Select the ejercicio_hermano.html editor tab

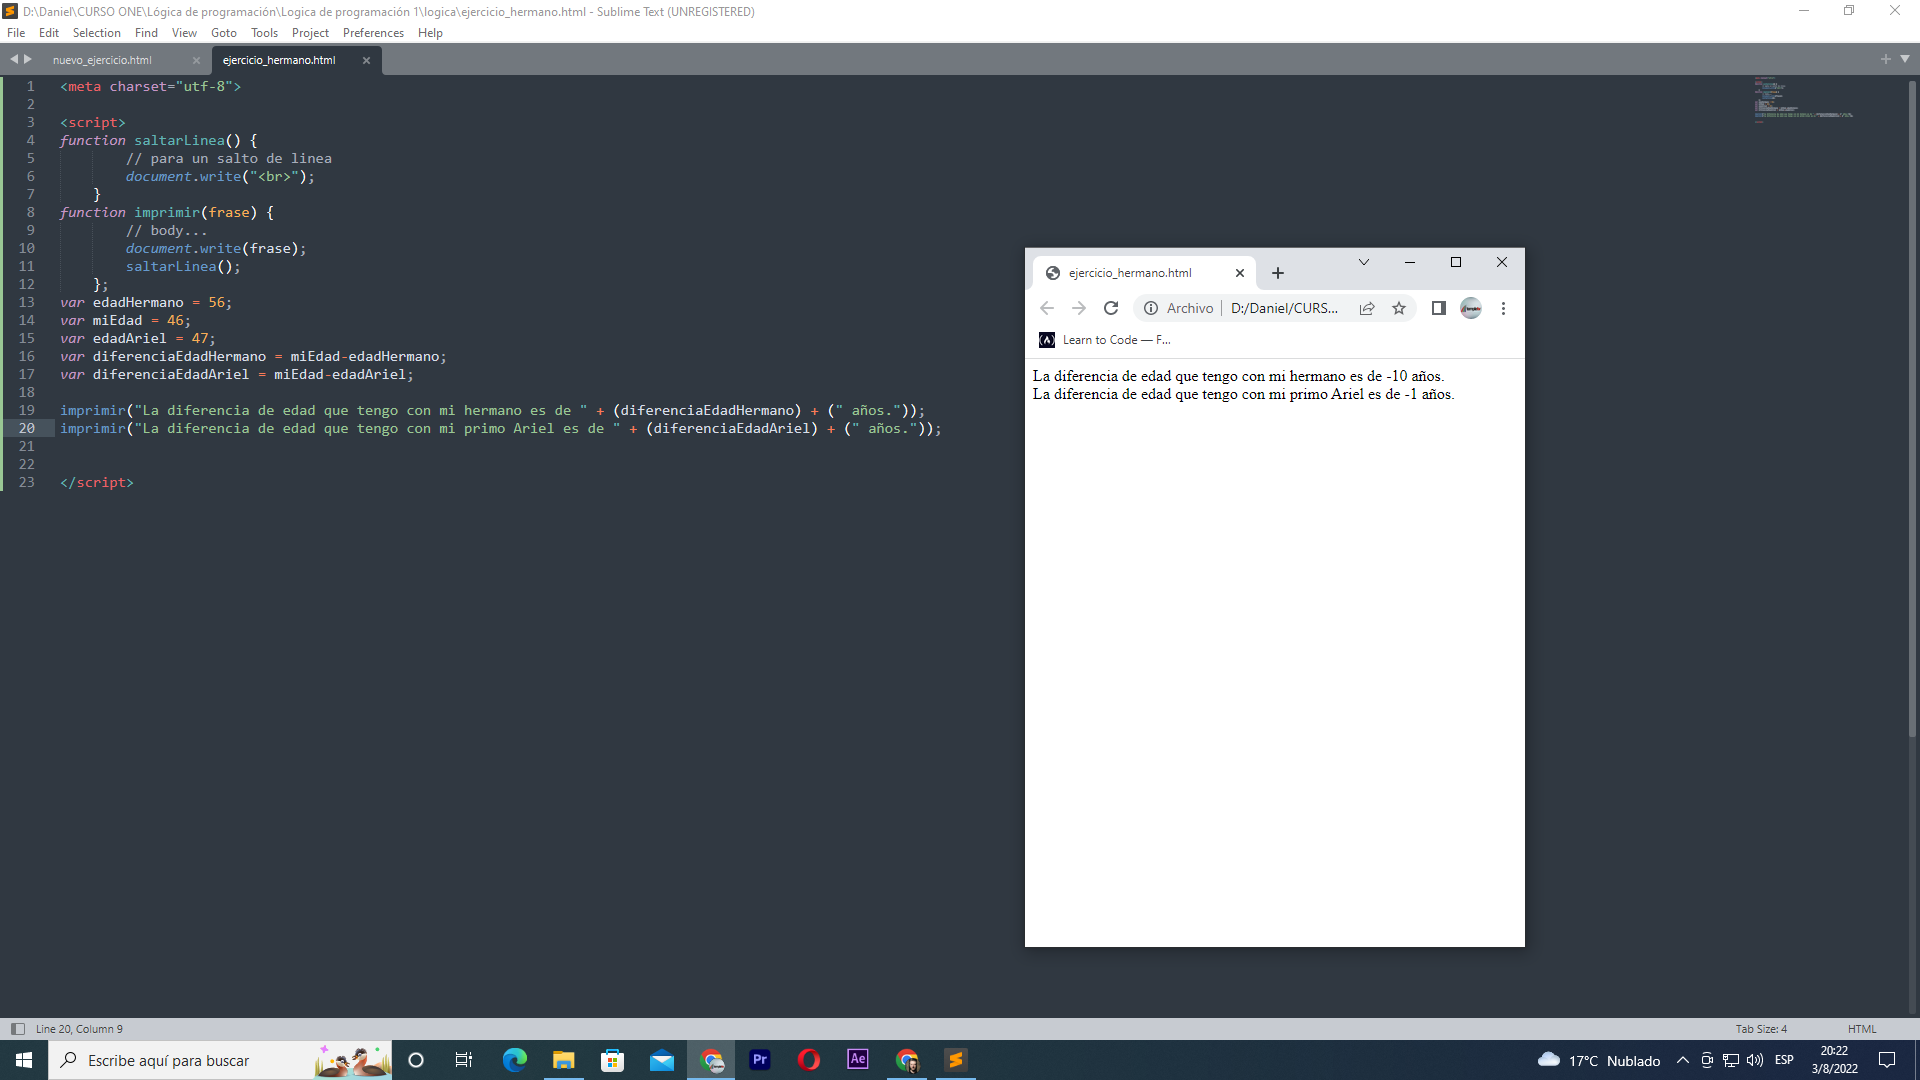coord(279,60)
